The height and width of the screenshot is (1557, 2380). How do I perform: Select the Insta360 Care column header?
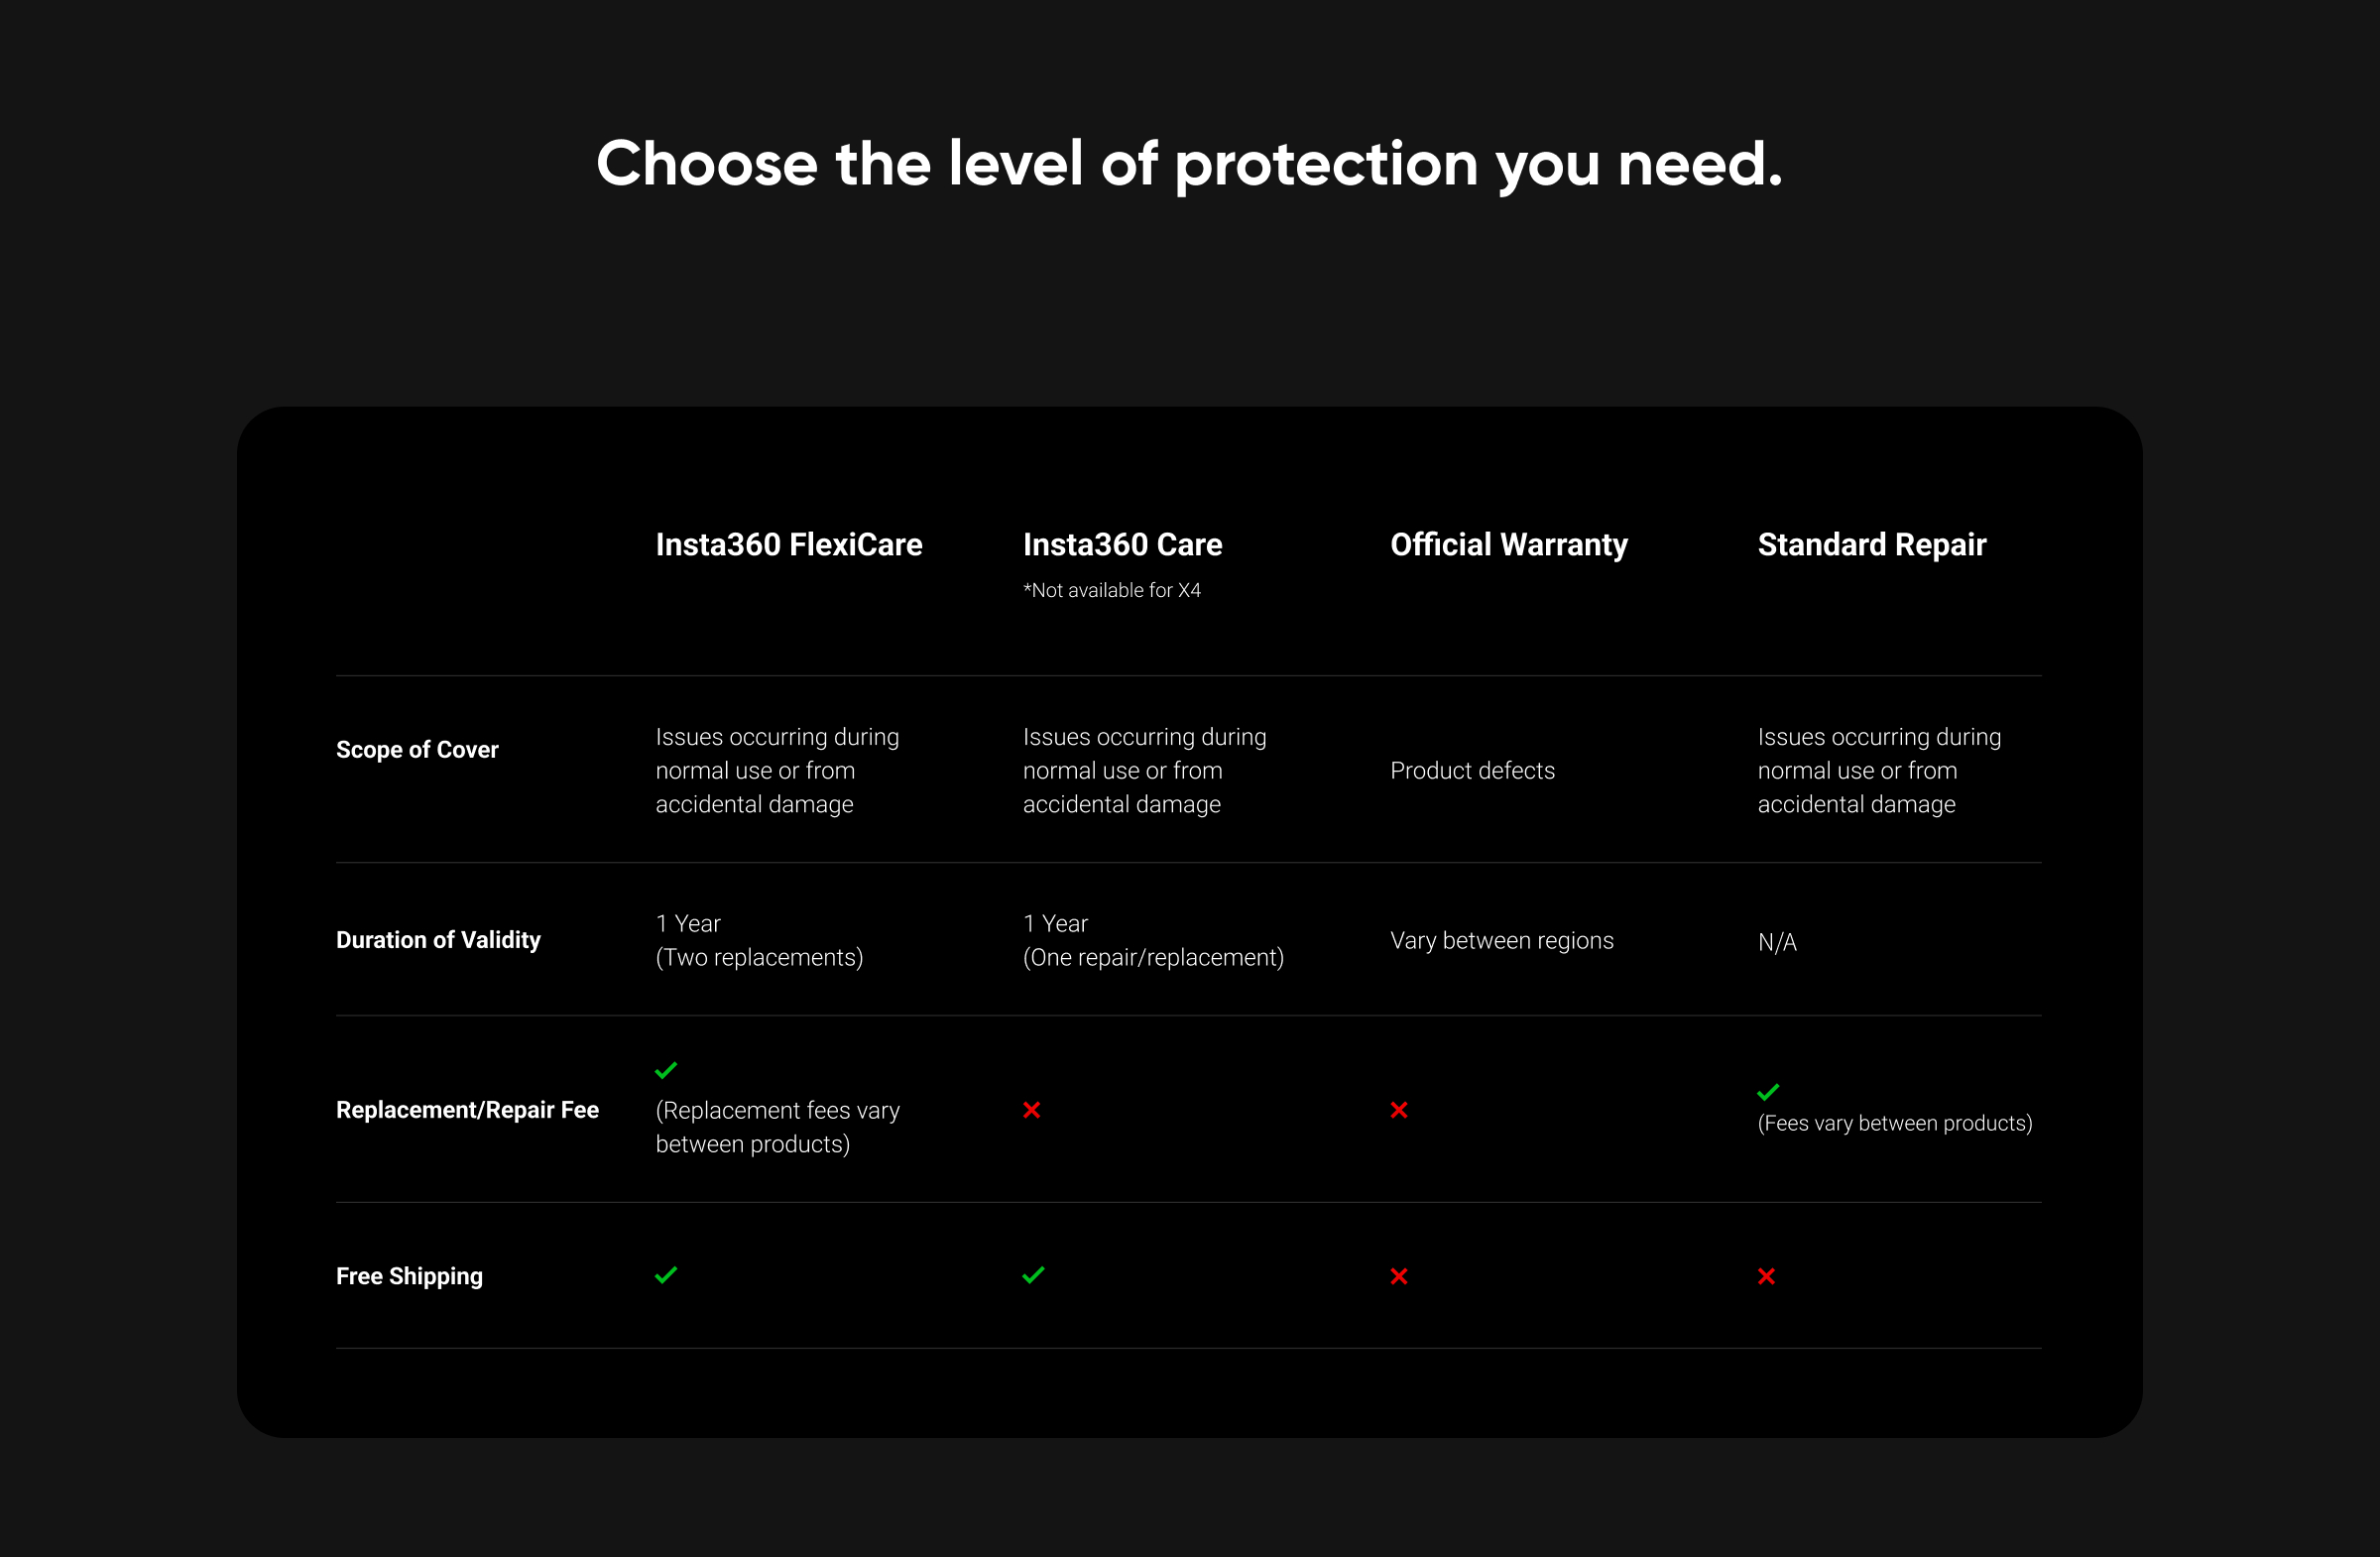click(x=1122, y=545)
